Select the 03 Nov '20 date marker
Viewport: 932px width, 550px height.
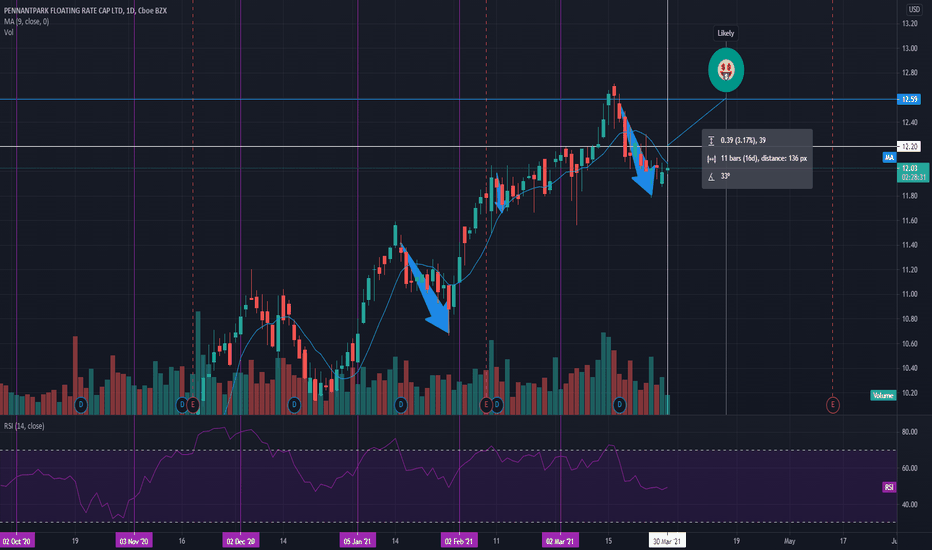click(134, 541)
